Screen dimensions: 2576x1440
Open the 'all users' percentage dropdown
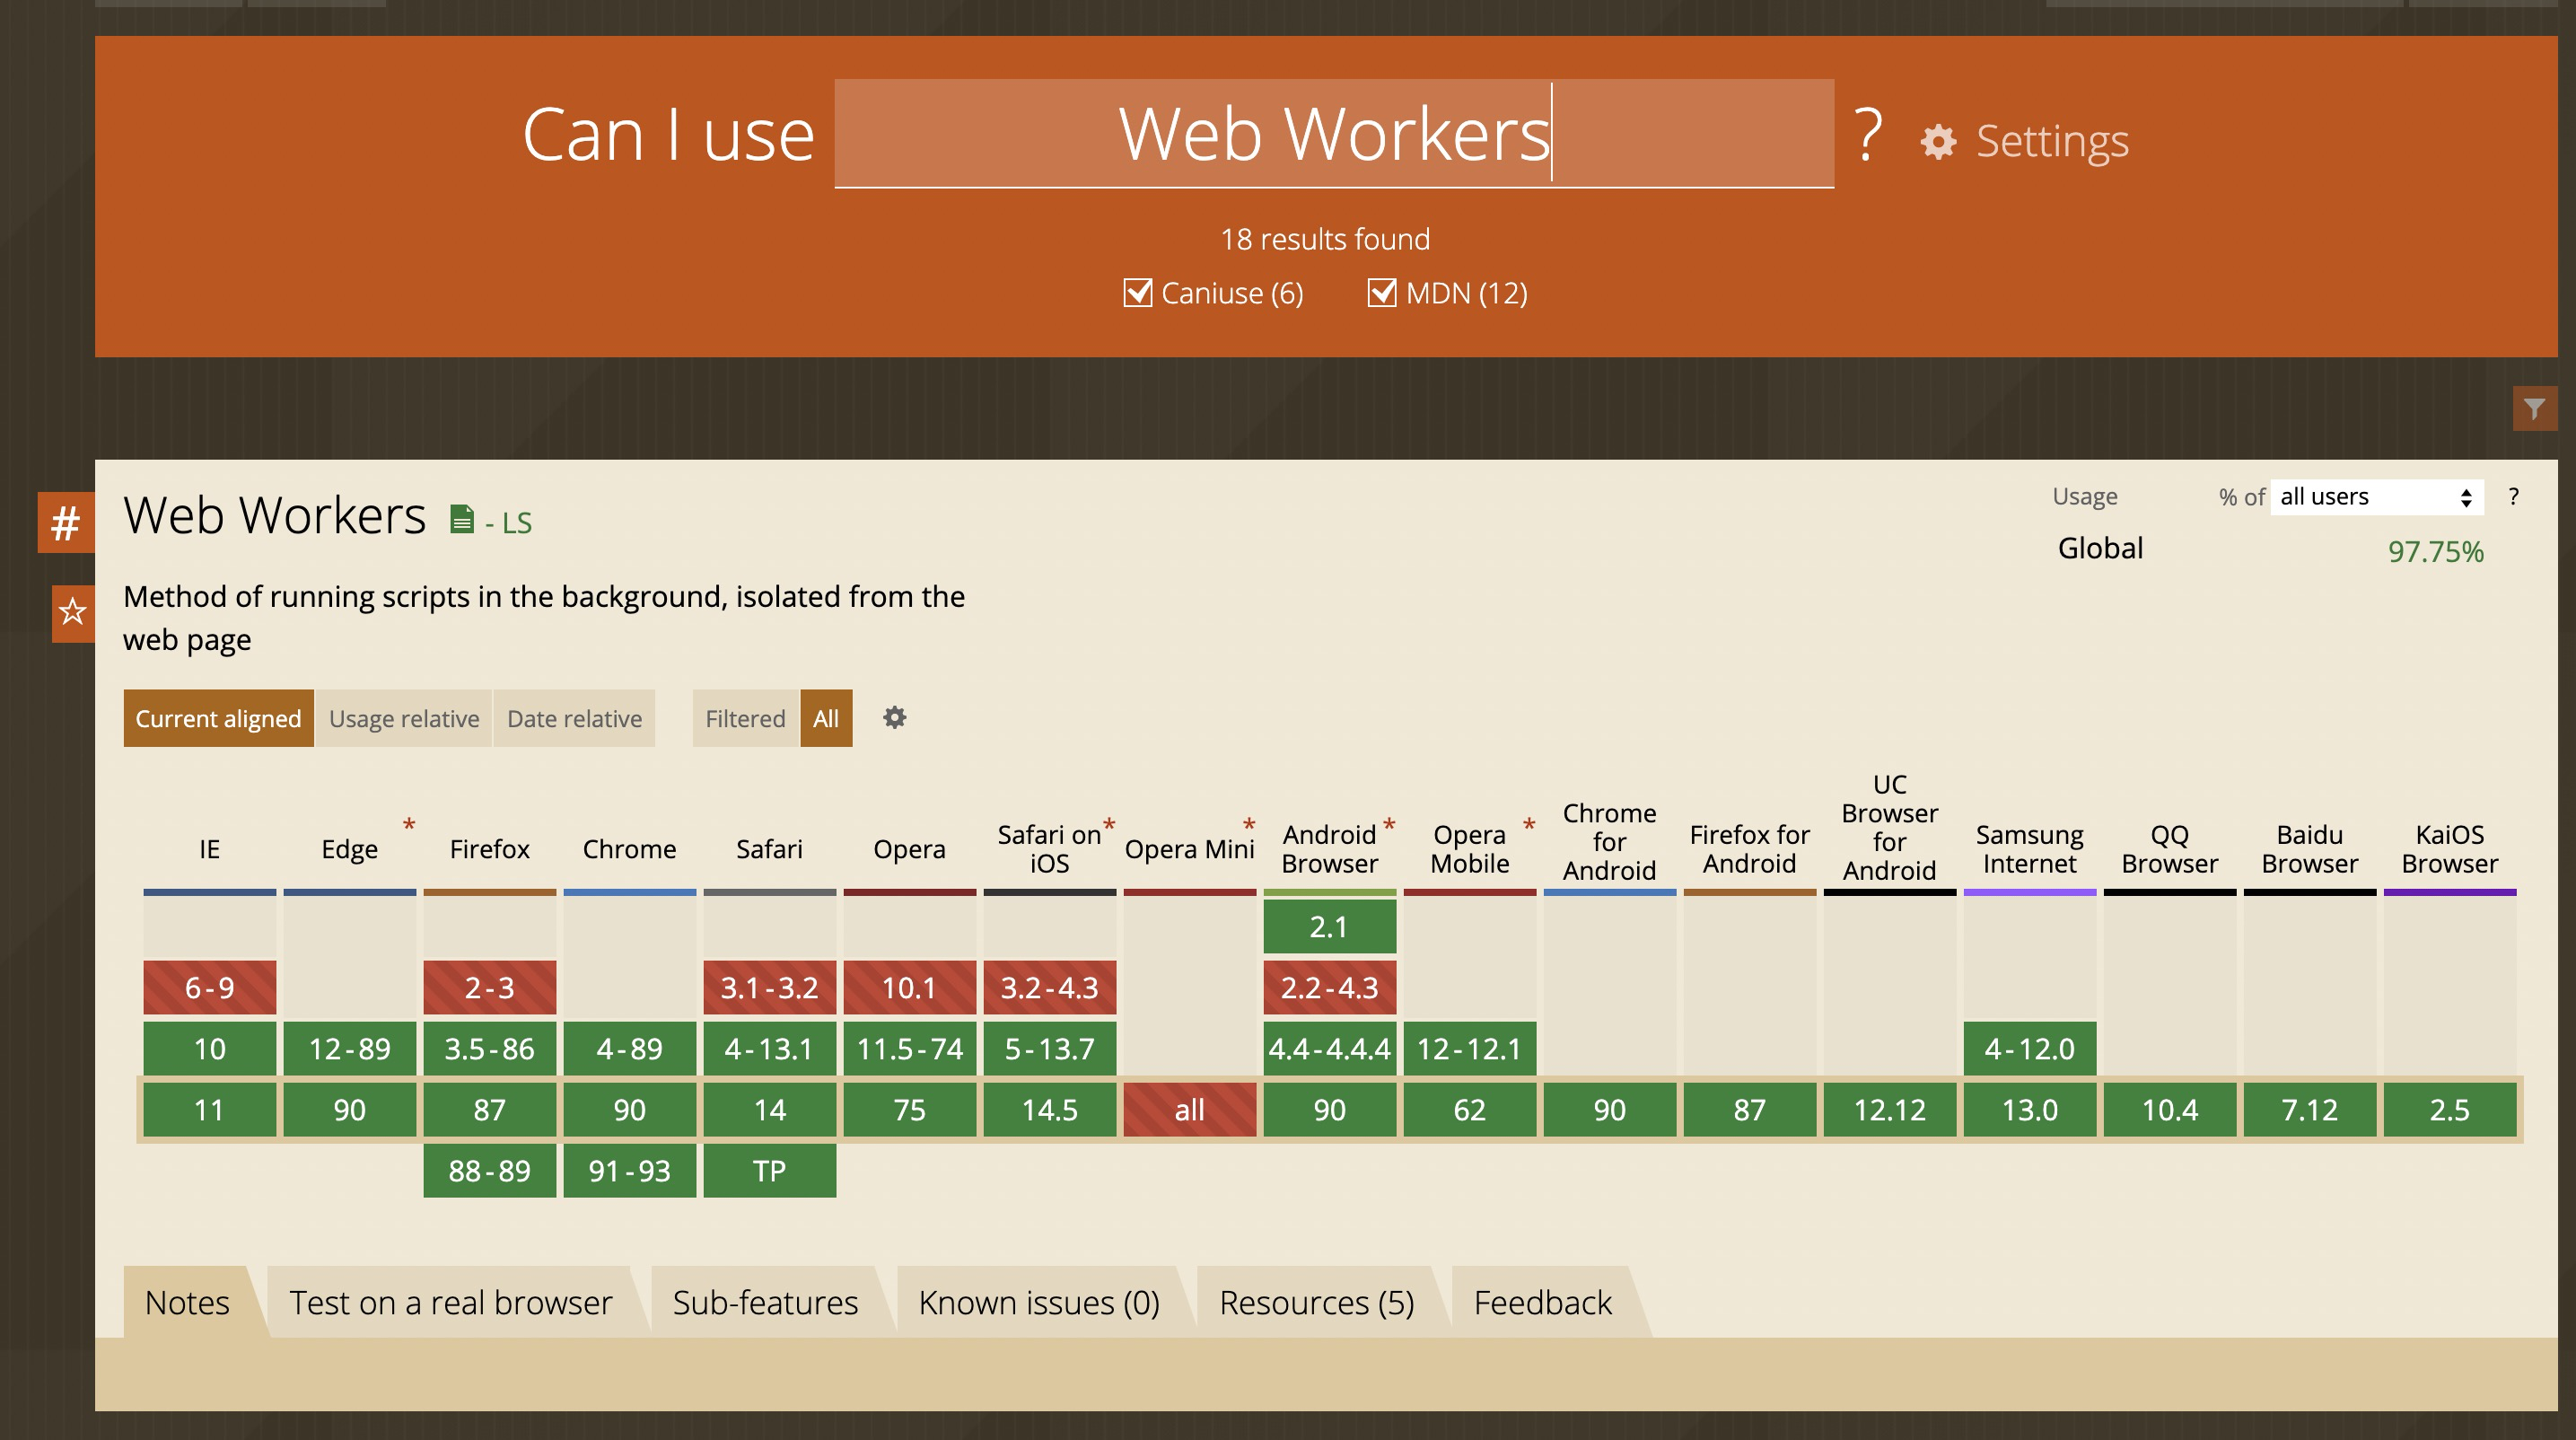2375,496
